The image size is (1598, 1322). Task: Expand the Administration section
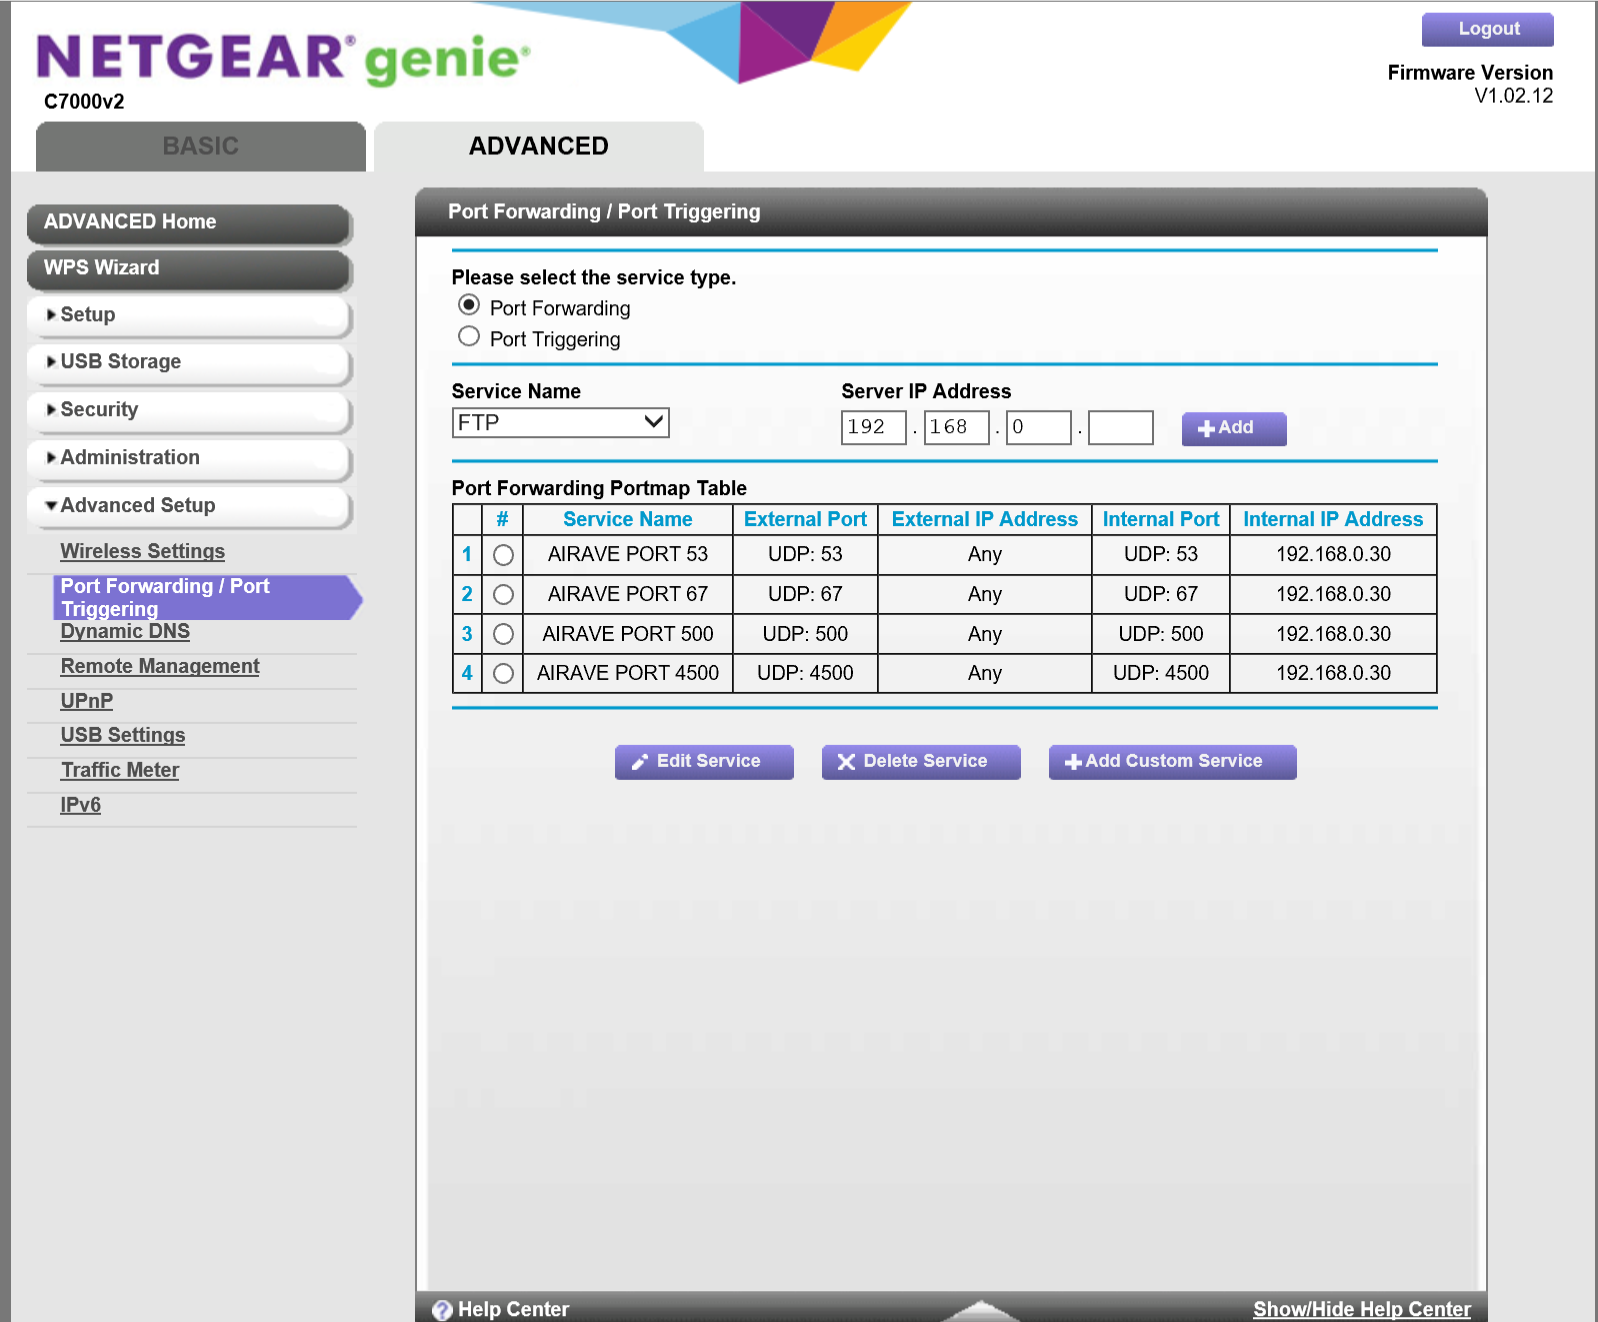[x=189, y=458]
